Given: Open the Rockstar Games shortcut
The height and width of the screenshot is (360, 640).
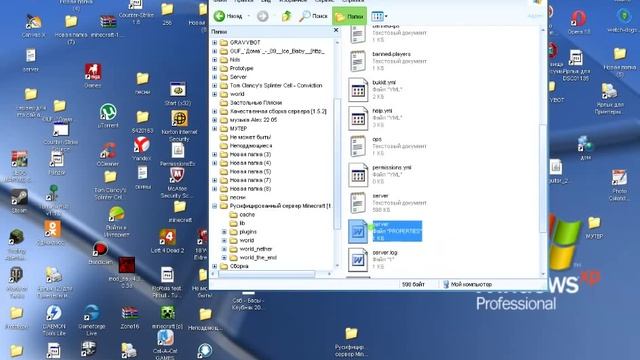Looking at the screenshot, I should (93, 76).
